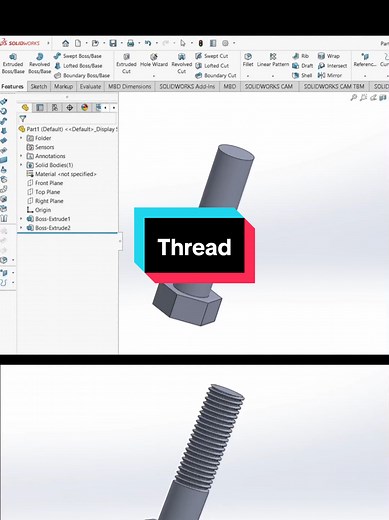Select the Swept Cut tool
The height and width of the screenshot is (520, 389).
click(x=212, y=56)
